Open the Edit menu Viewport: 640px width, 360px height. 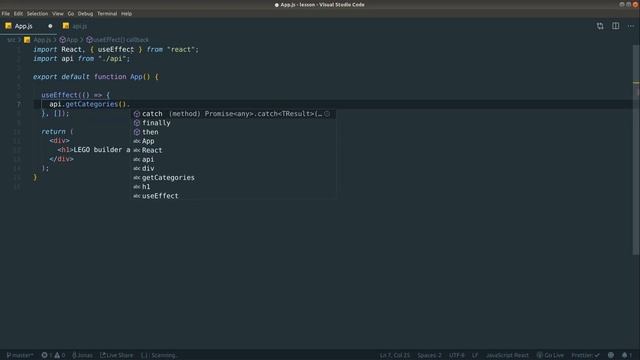(18, 13)
